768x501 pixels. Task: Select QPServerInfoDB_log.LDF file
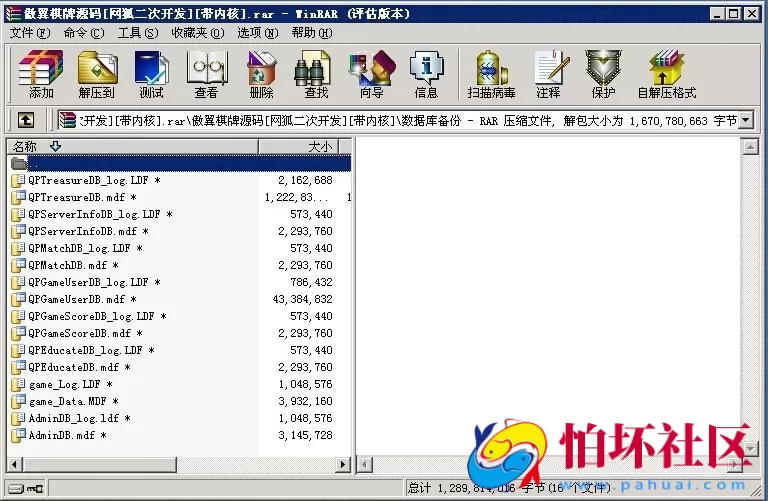click(100, 215)
